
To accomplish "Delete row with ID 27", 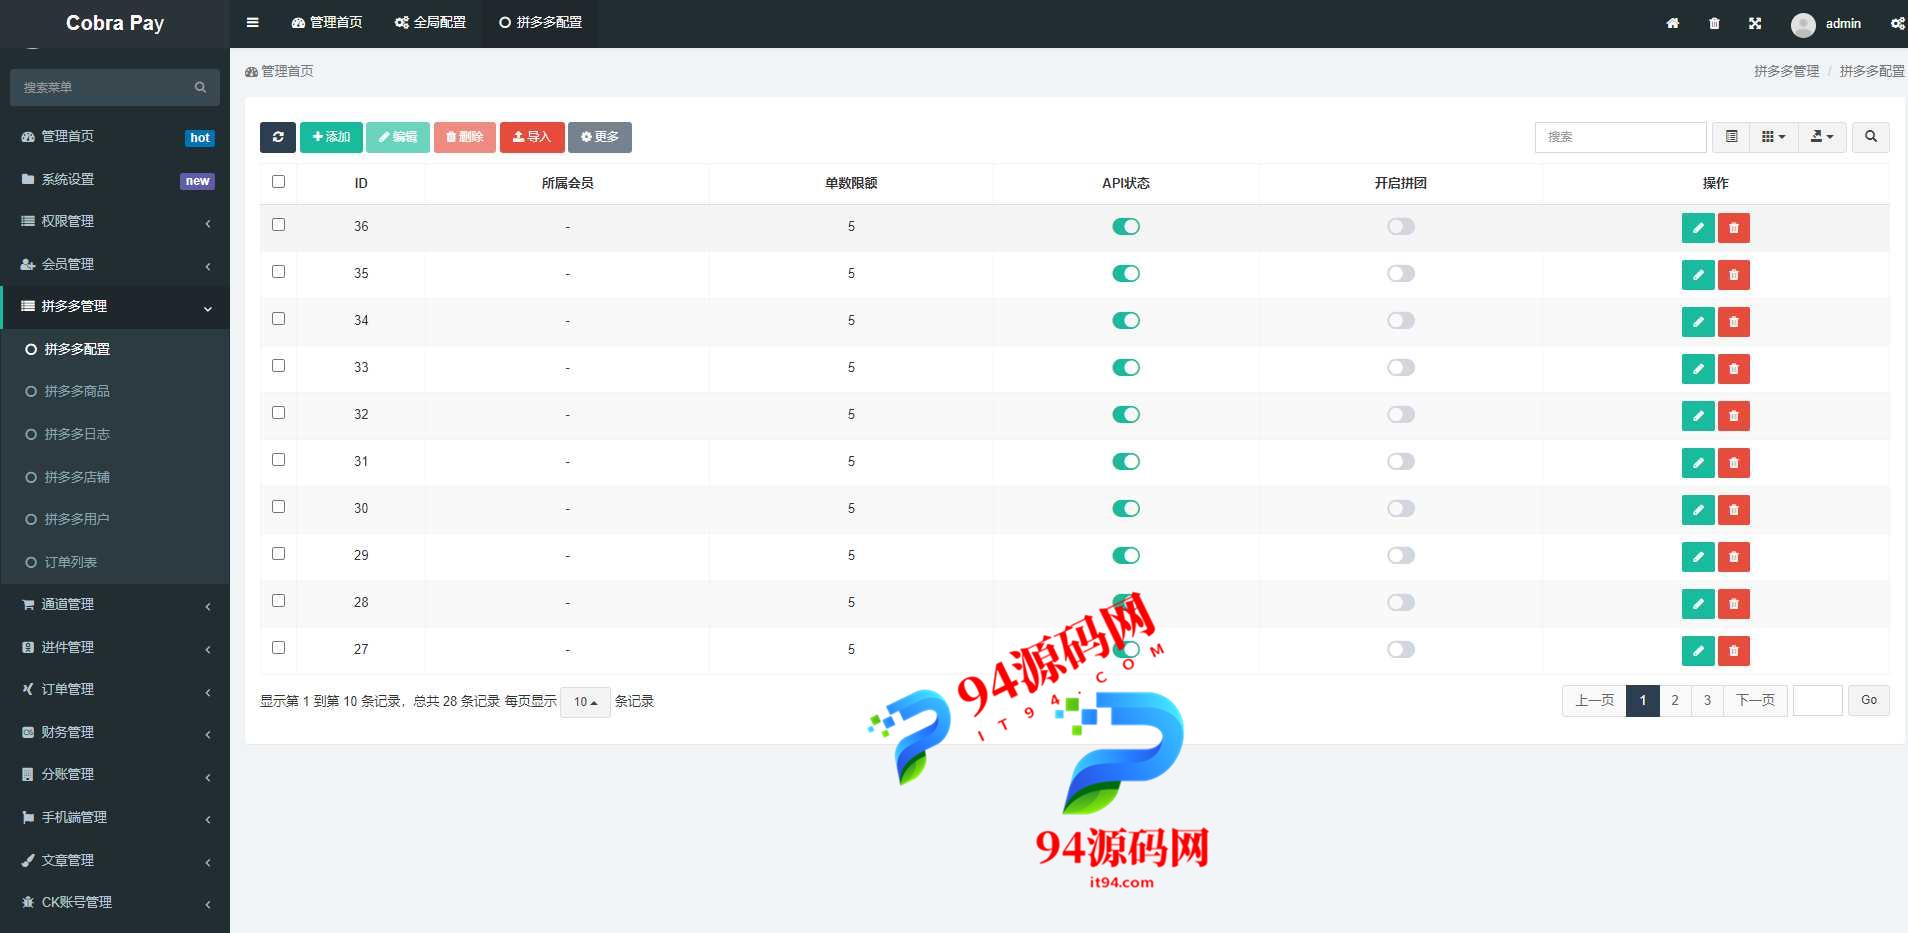I will point(1734,651).
